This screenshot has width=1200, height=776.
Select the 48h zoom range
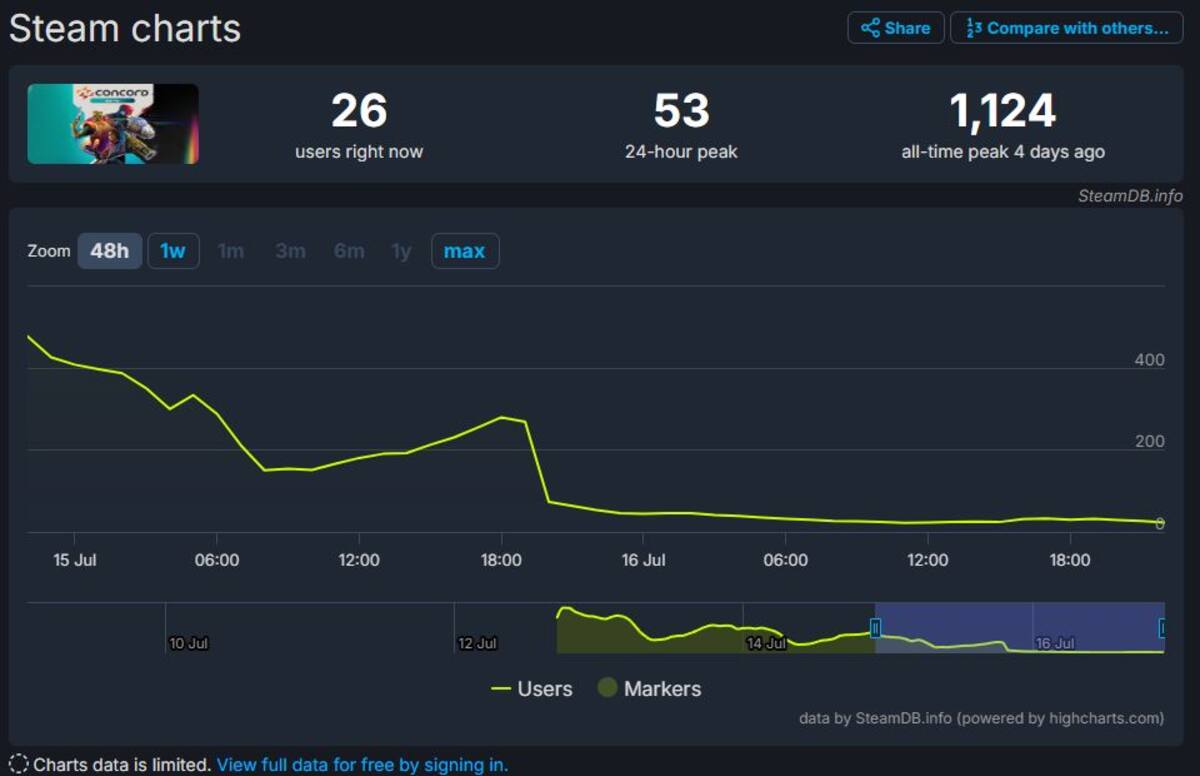pos(110,251)
